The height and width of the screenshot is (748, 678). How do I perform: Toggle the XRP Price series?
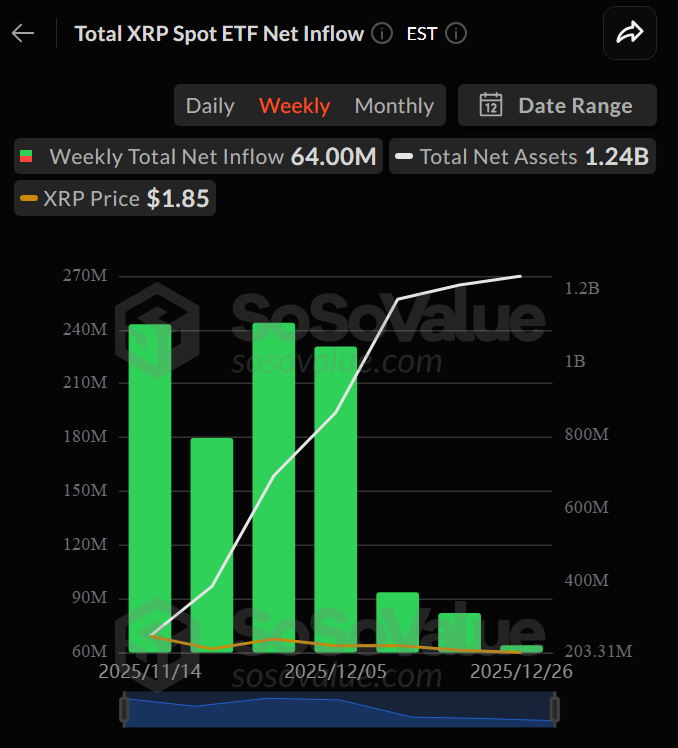115,199
